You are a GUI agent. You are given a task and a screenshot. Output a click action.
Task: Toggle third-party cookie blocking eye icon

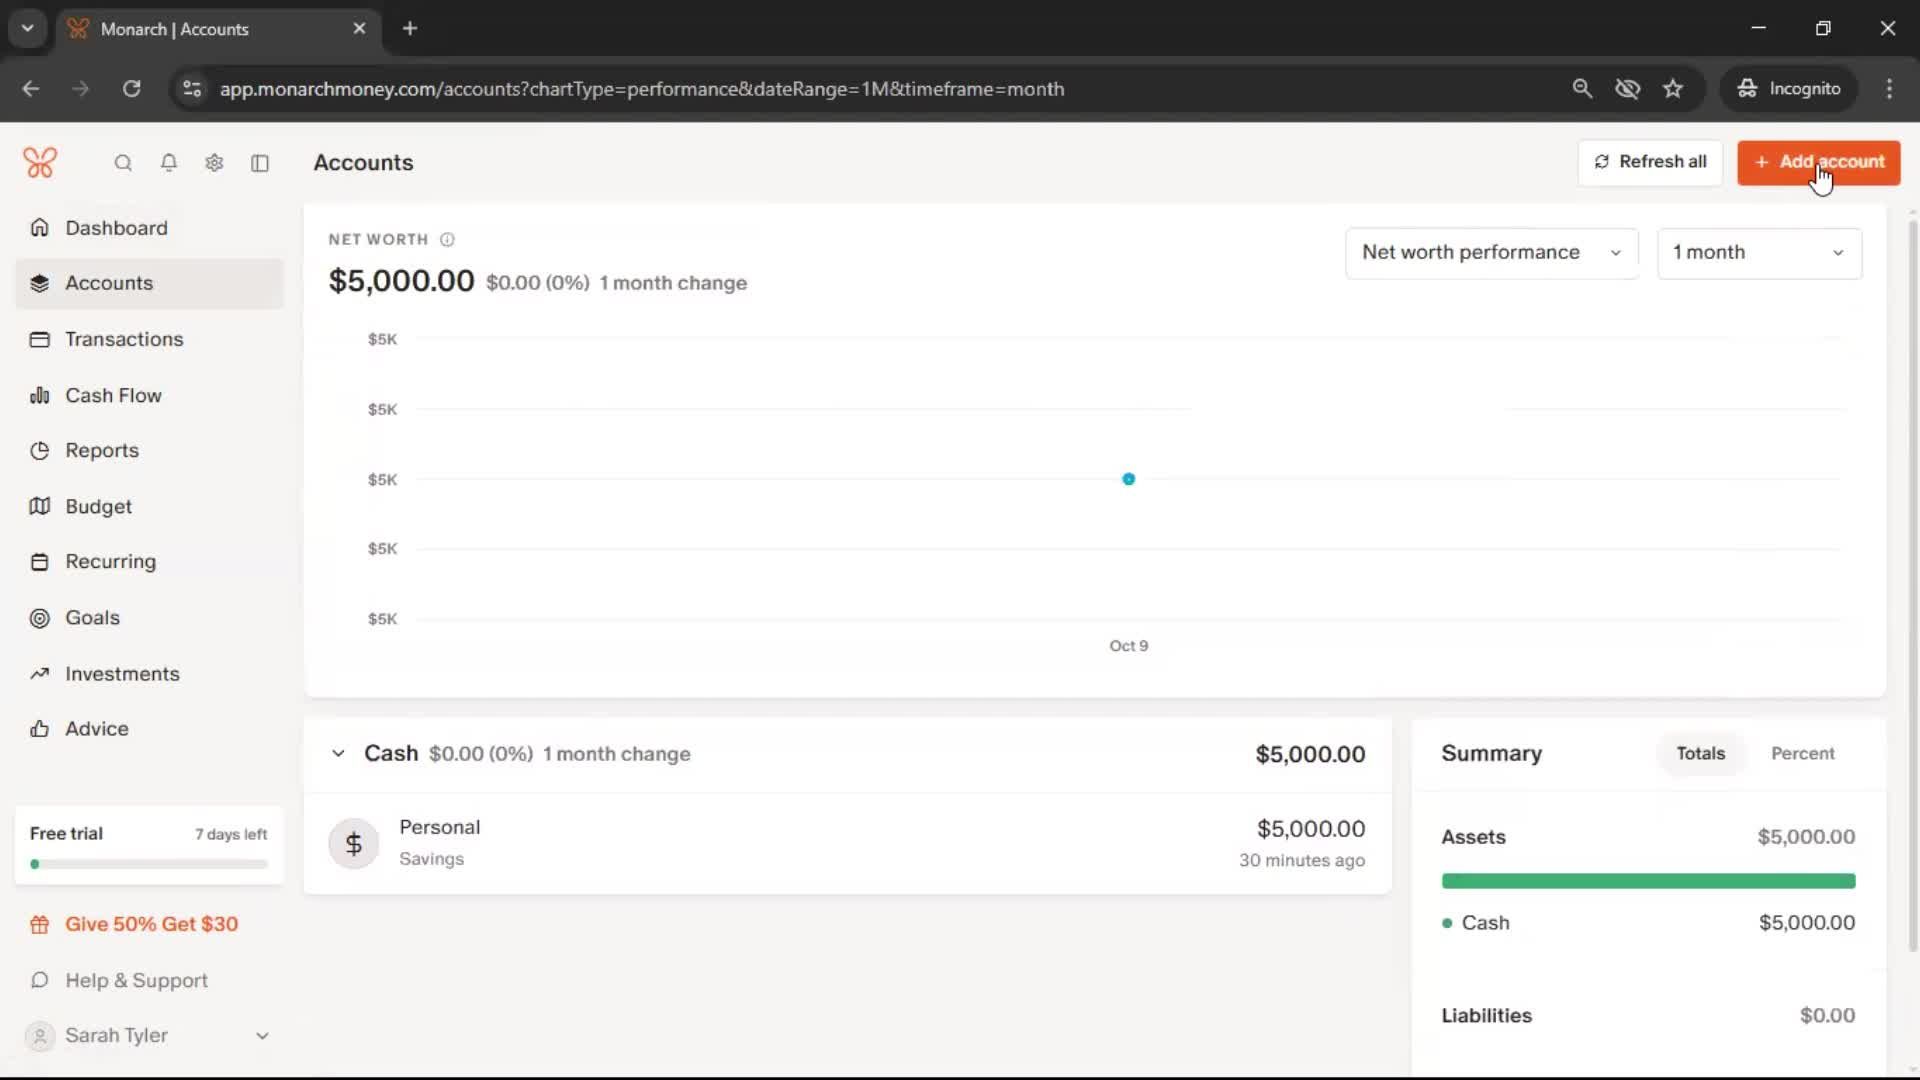tap(1627, 89)
